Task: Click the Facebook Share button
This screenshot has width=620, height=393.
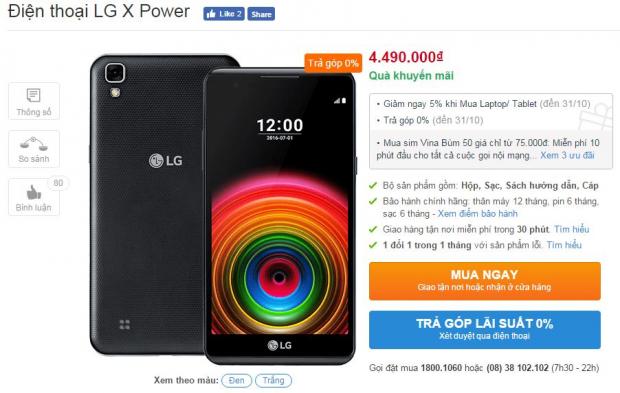Action: [x=261, y=14]
